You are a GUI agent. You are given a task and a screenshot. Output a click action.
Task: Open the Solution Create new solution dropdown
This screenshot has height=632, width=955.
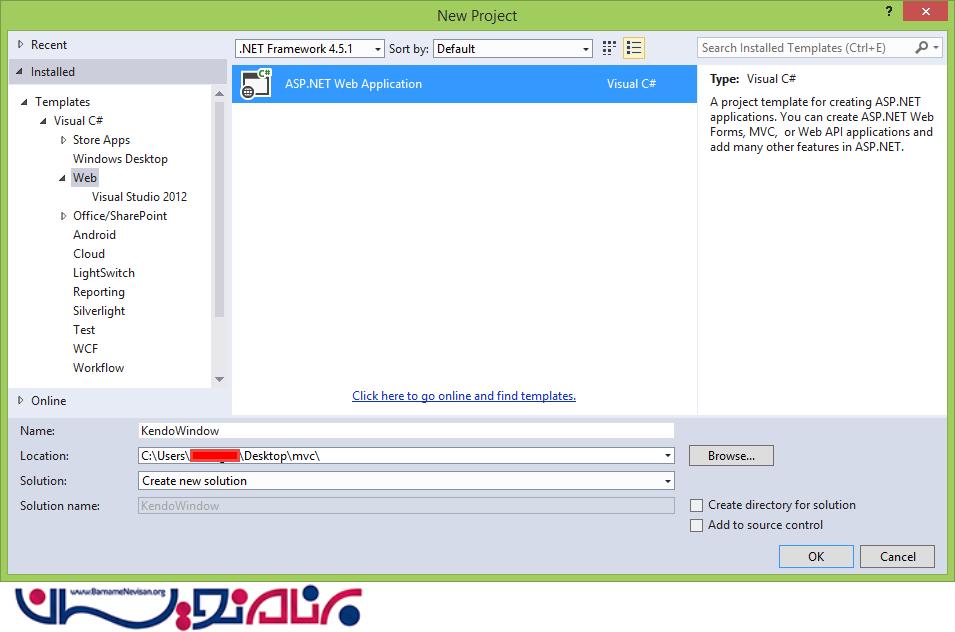(668, 481)
